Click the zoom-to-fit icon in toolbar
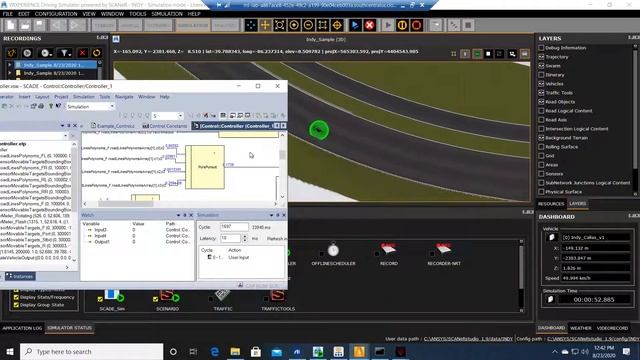This screenshot has width=640, height=360. coord(280,25)
